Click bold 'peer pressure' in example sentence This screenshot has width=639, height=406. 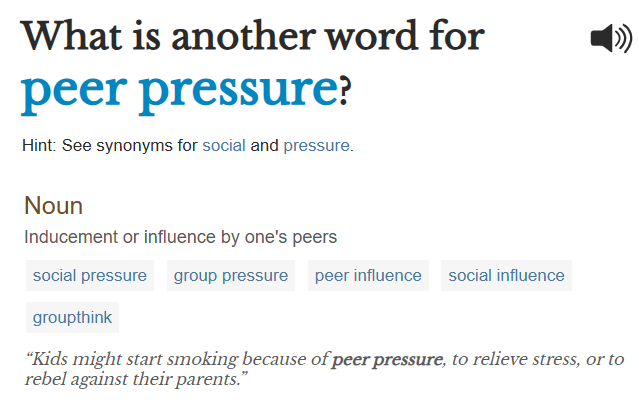click(x=387, y=359)
